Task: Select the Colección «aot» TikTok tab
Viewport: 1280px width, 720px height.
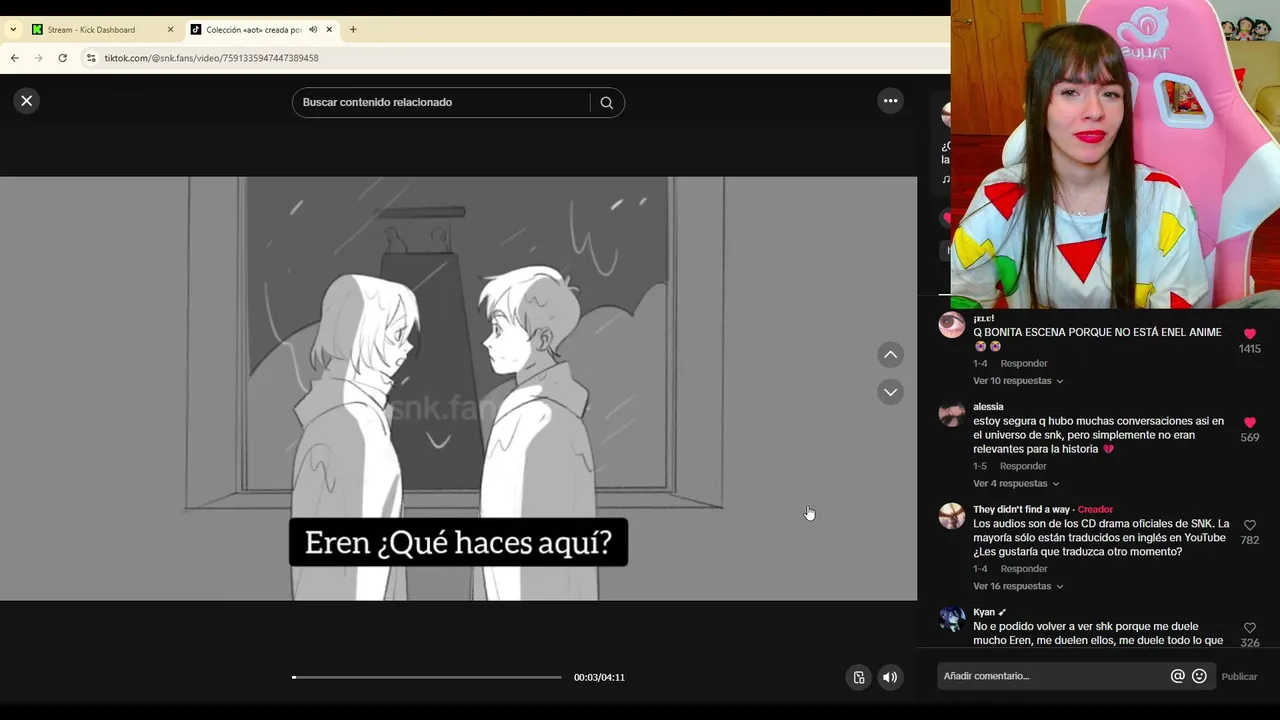Action: coord(254,30)
